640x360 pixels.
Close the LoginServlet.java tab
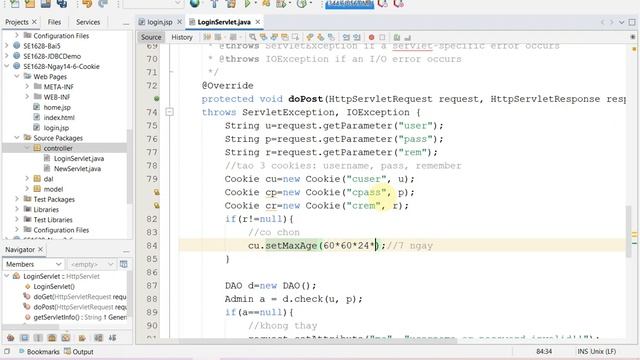pyautogui.click(x=258, y=22)
